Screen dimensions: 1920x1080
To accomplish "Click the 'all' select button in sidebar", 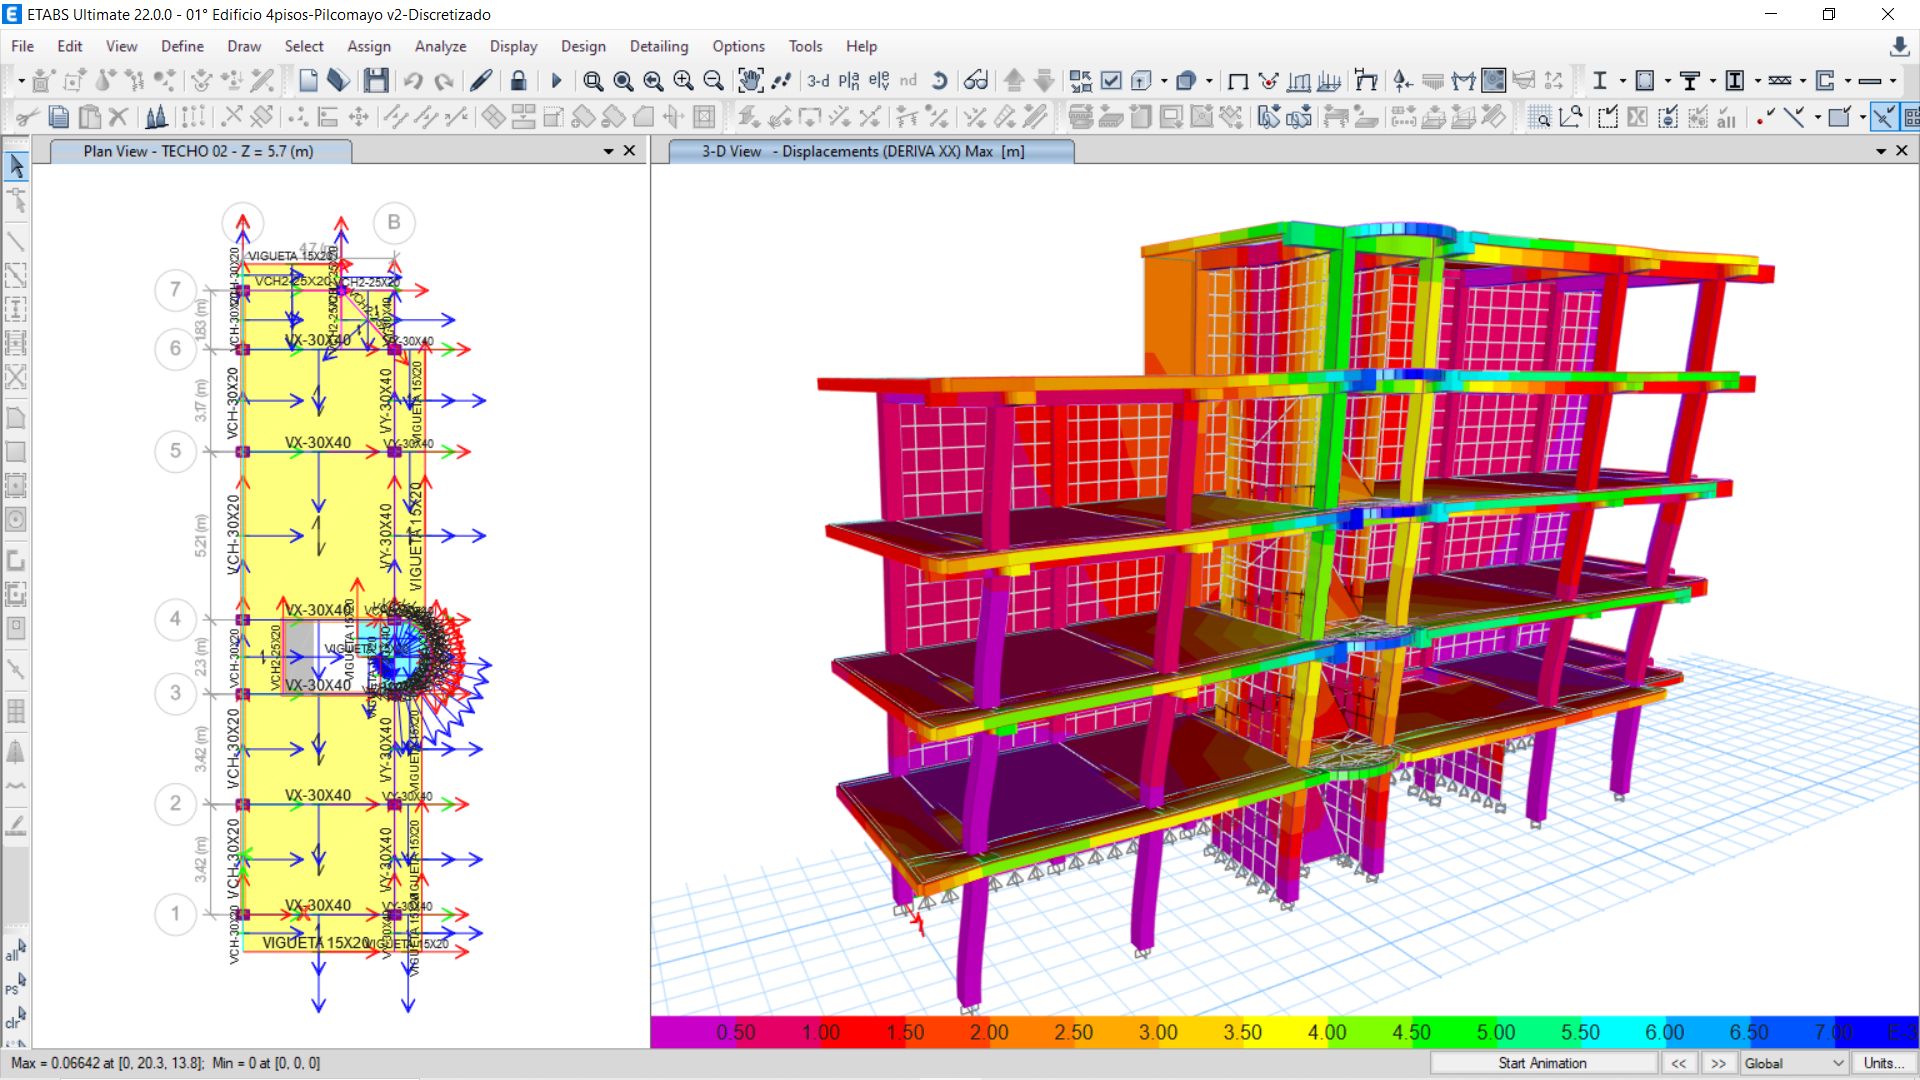I will (x=15, y=950).
